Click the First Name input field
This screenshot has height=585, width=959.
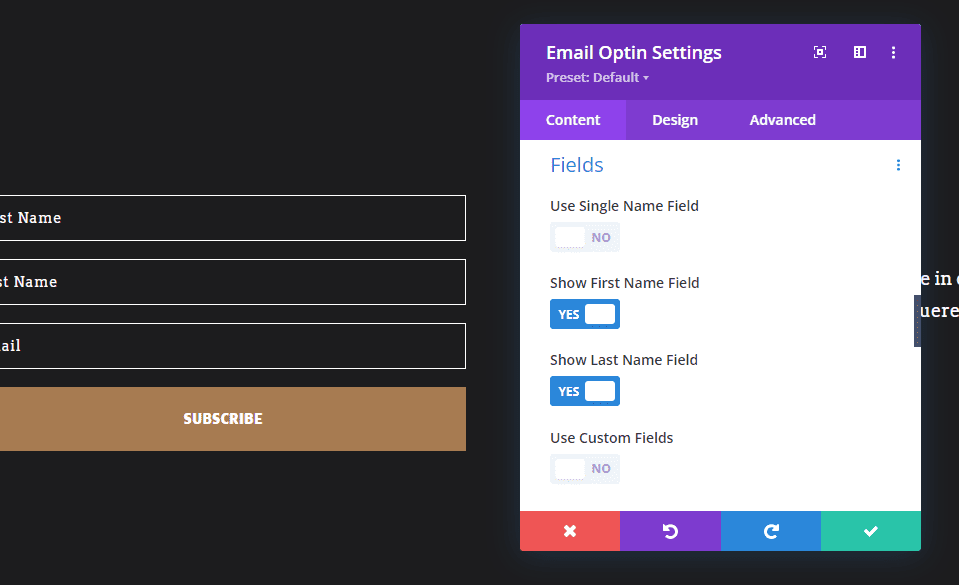[x=232, y=218]
